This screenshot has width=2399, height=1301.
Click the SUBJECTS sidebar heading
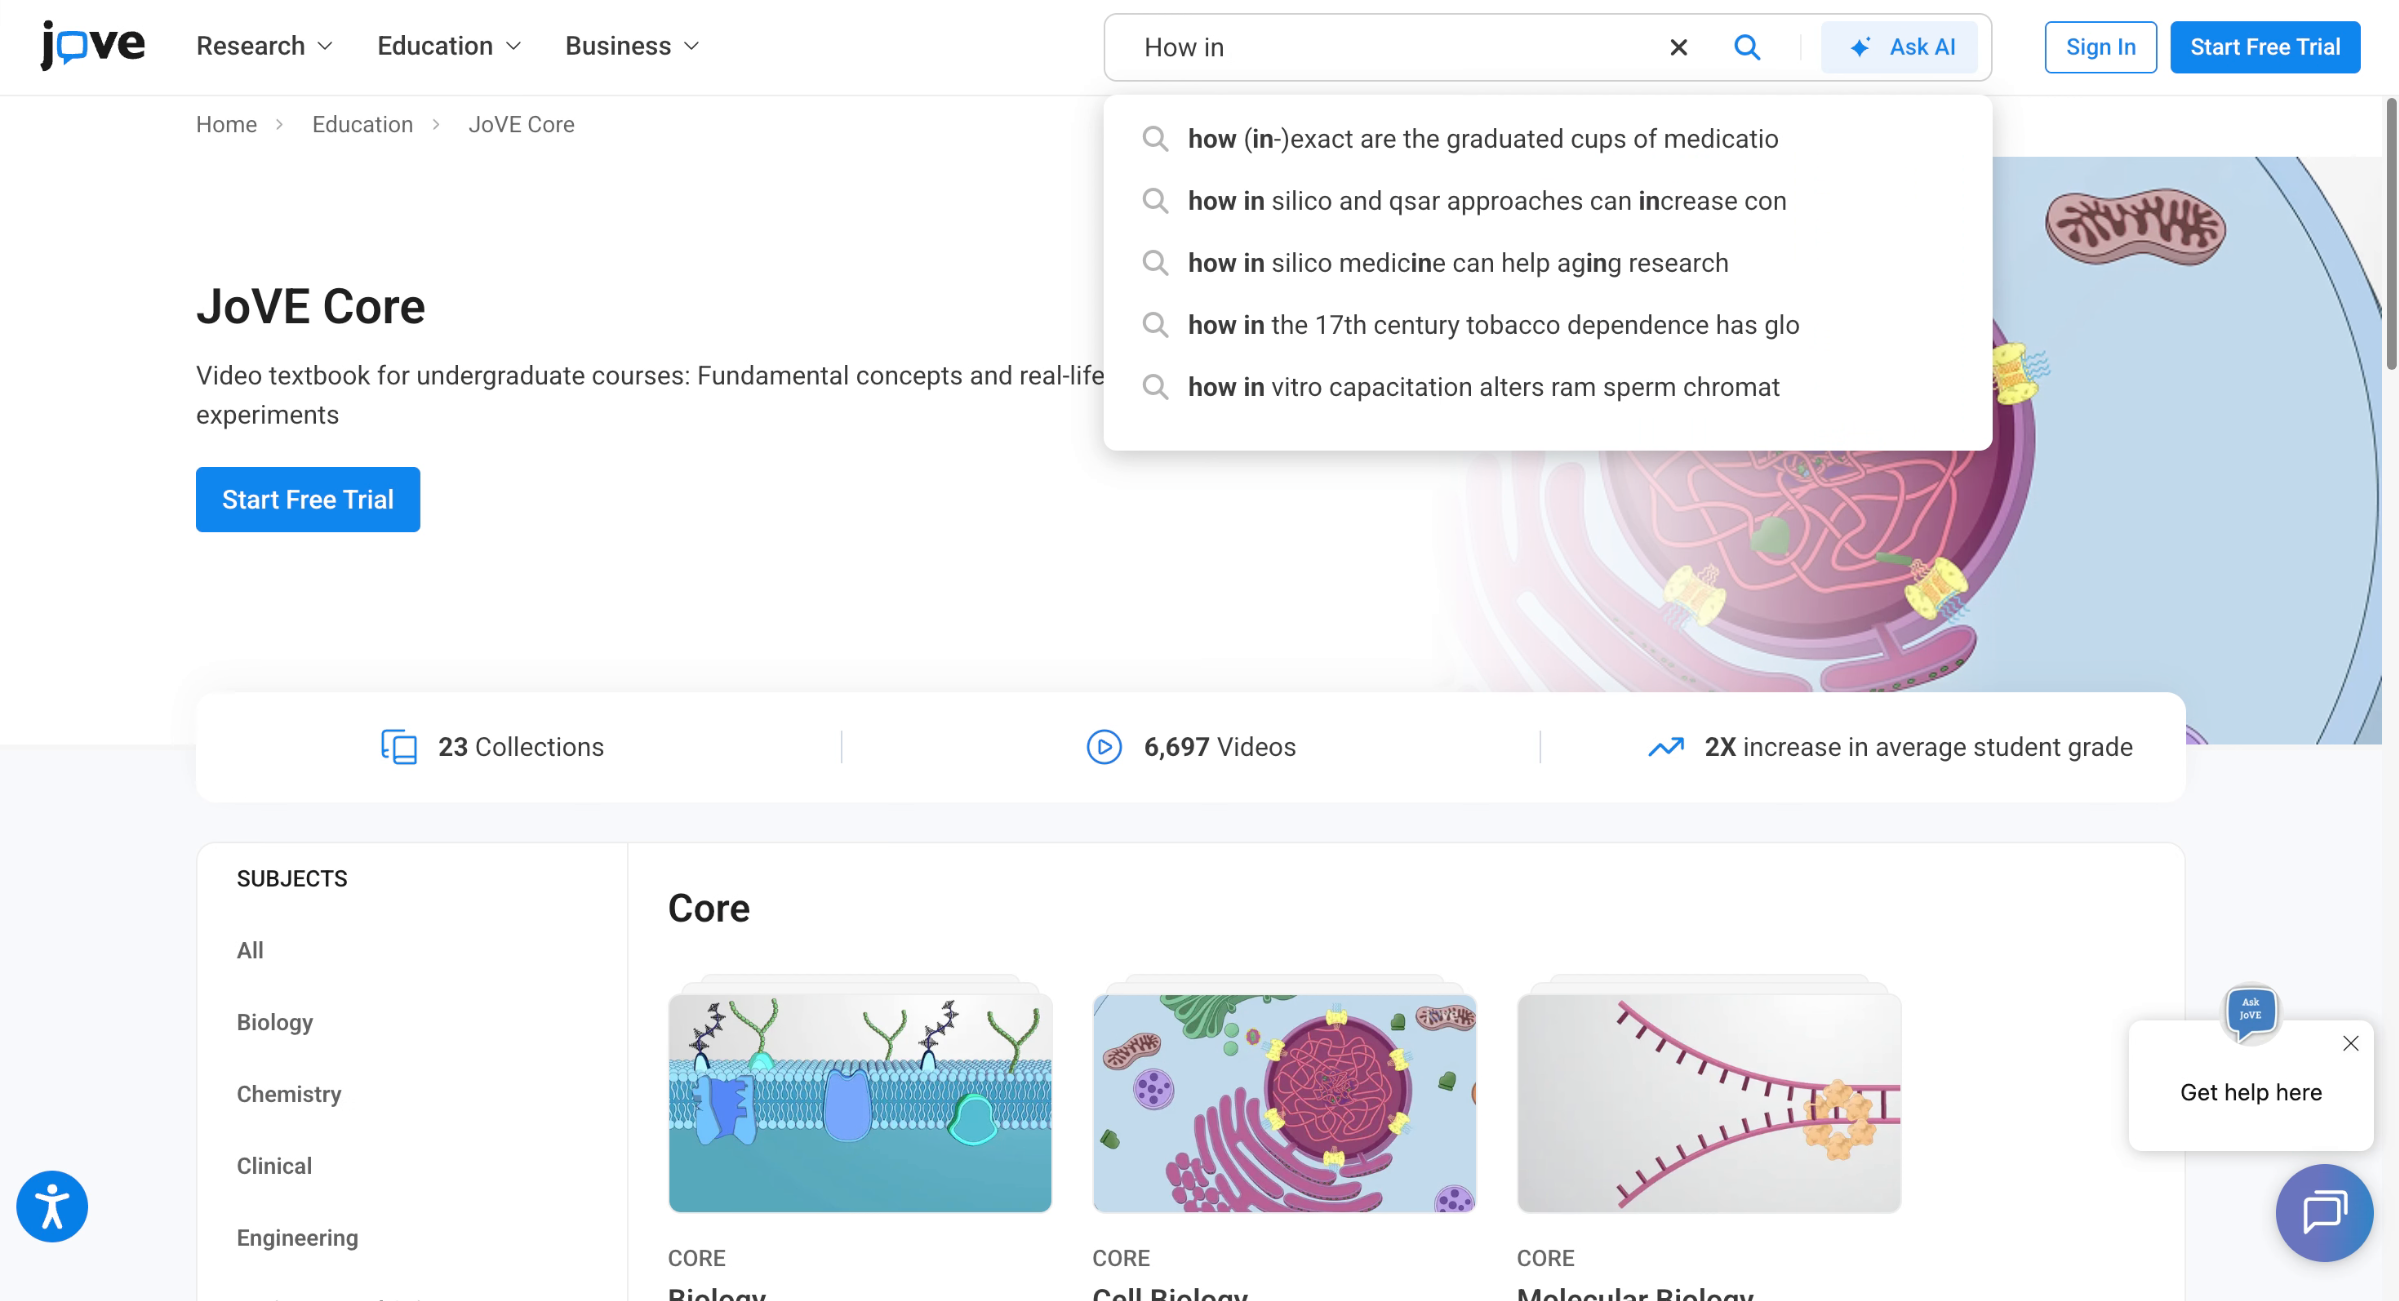(292, 878)
